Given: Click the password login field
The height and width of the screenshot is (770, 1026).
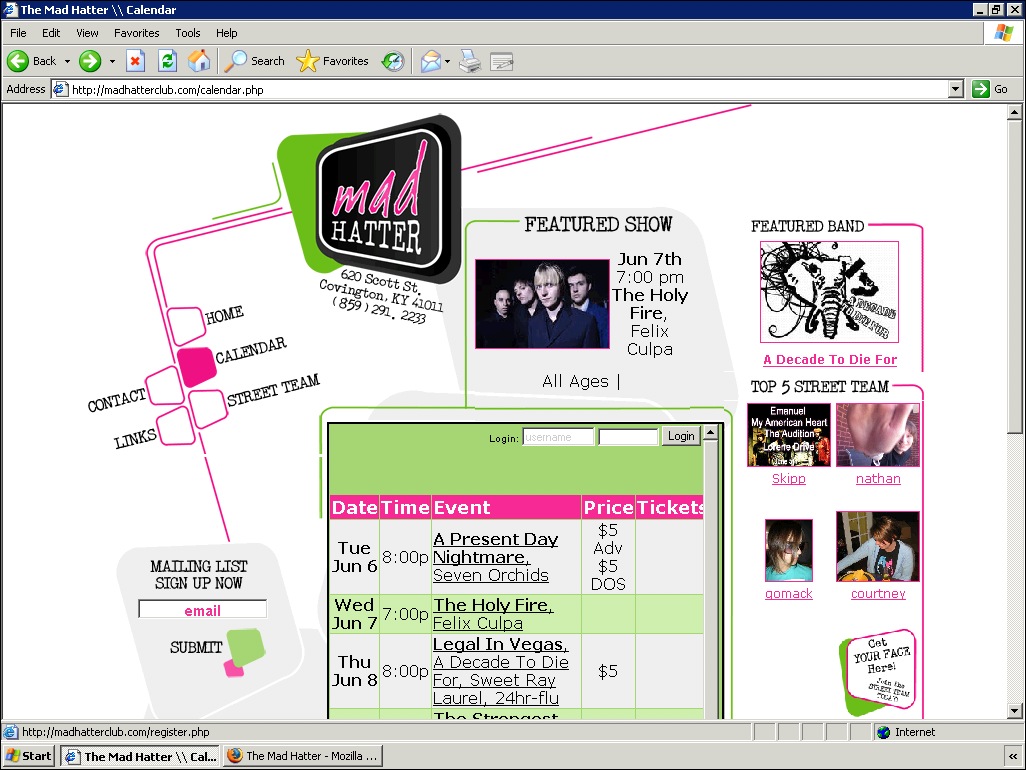Looking at the screenshot, I should (x=628, y=437).
